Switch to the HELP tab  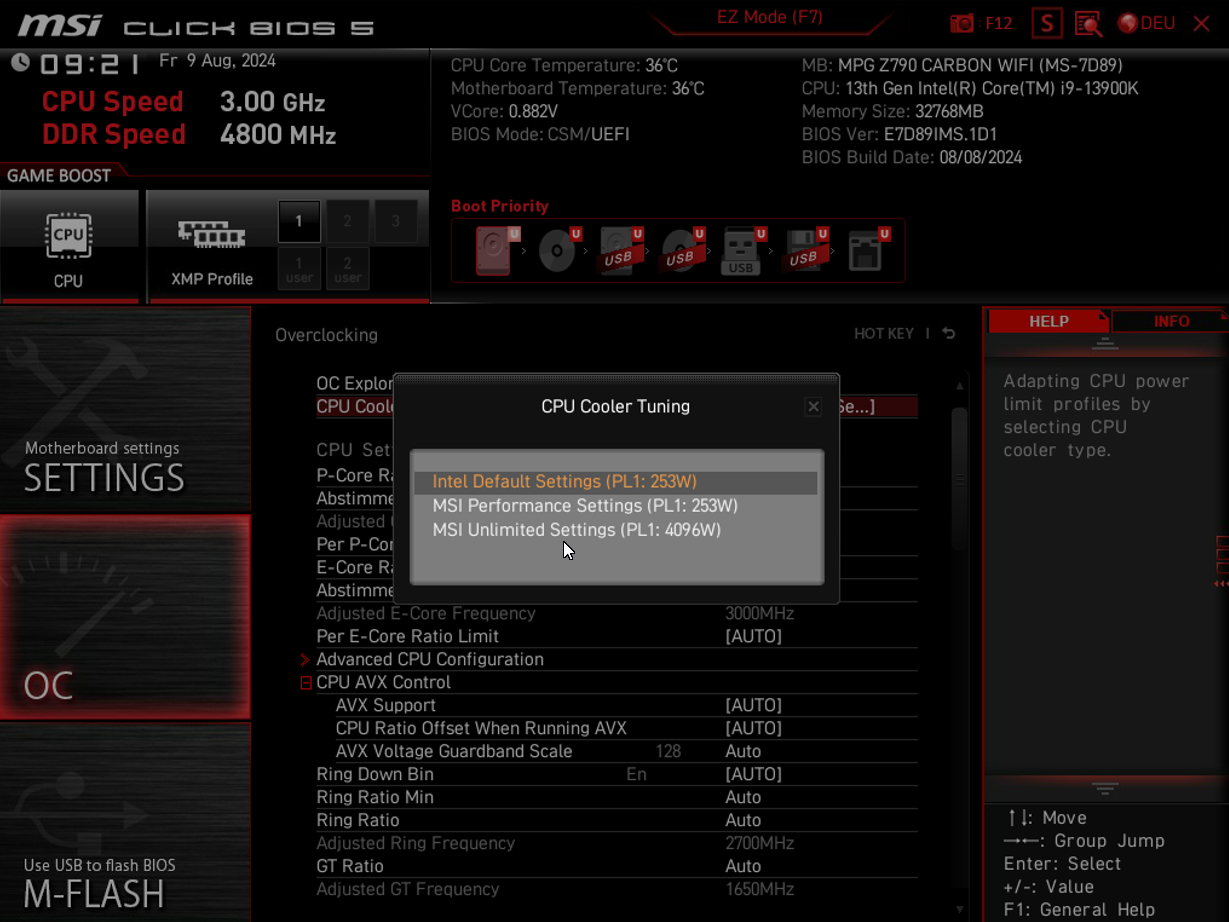coord(1048,321)
